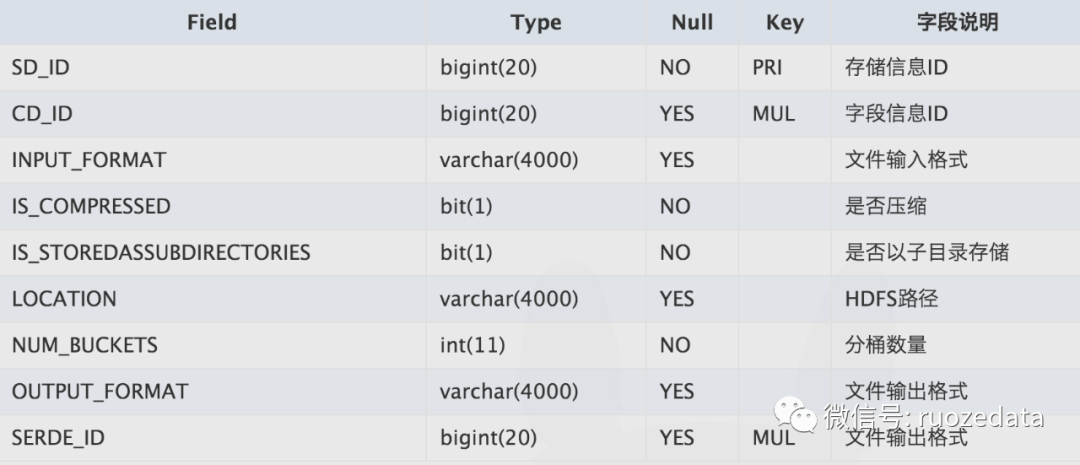This screenshot has height=465, width=1080.
Task: Select the SD_ID field cell
Action: click(40, 68)
